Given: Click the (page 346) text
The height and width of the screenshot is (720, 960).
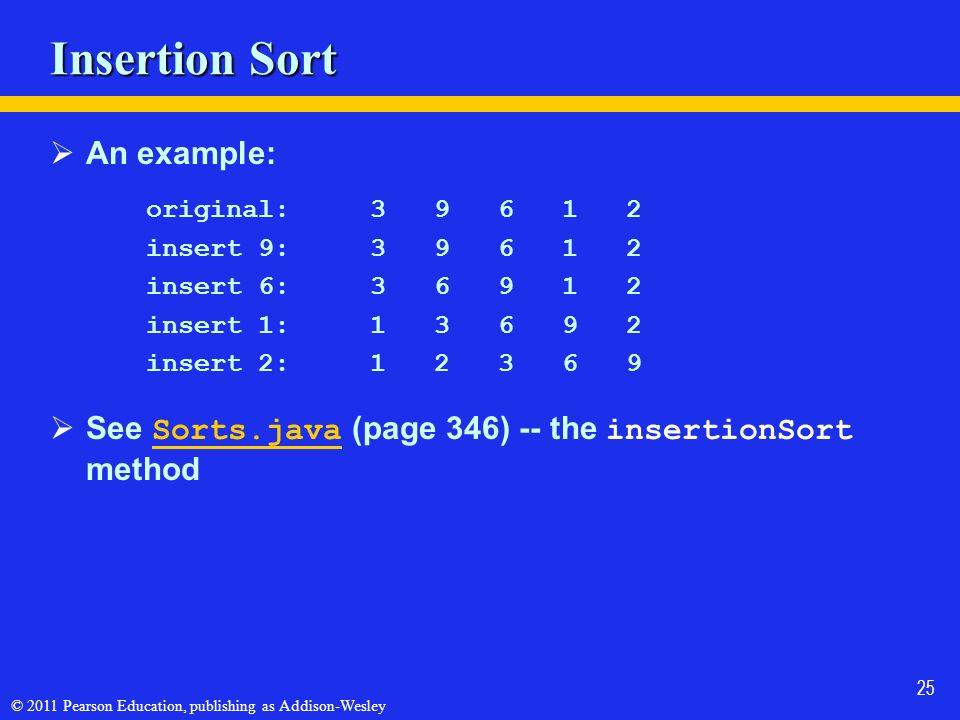Looking at the screenshot, I should [x=431, y=429].
